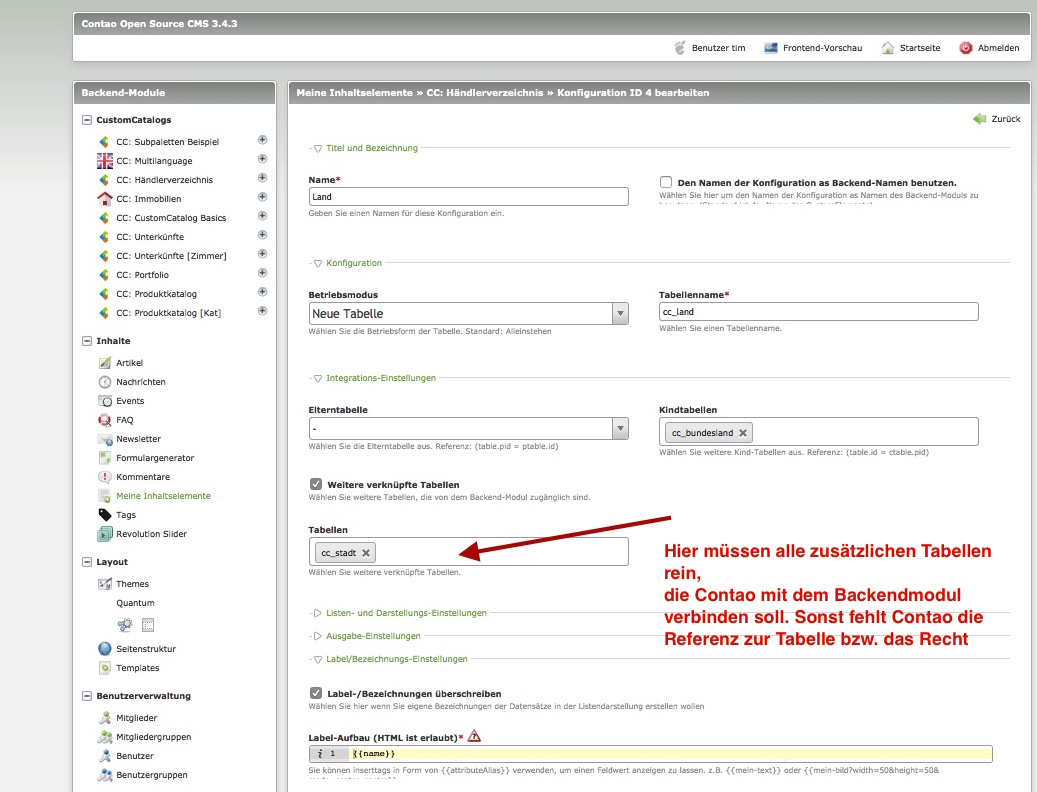Expand Listen- und Darstellungs-Einstellungen section
Image resolution: width=1037 pixels, height=792 pixels.
(x=405, y=613)
